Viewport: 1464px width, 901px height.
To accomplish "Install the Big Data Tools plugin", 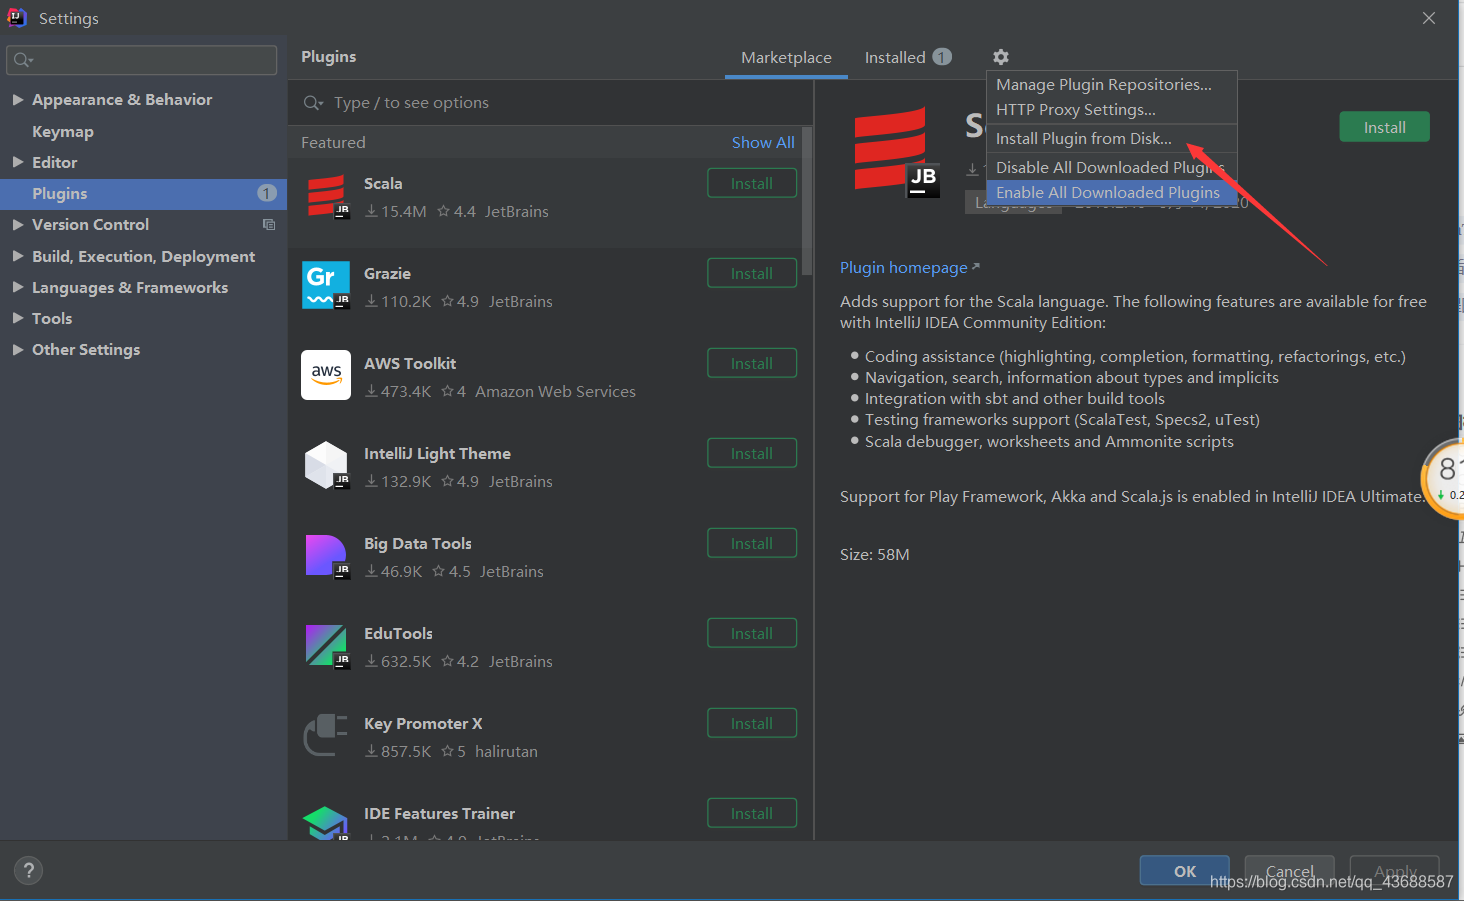I will pos(752,544).
